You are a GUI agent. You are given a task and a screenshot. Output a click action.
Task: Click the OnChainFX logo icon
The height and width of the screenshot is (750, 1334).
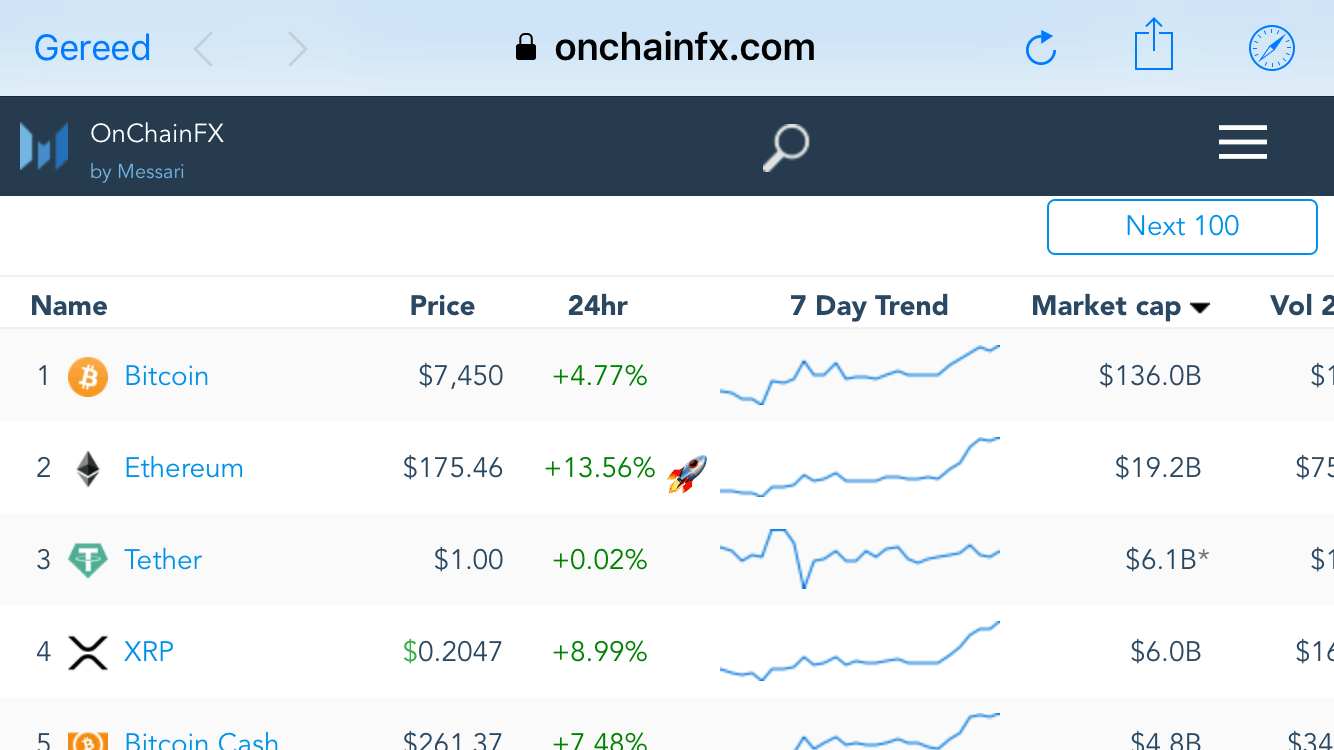coord(44,146)
